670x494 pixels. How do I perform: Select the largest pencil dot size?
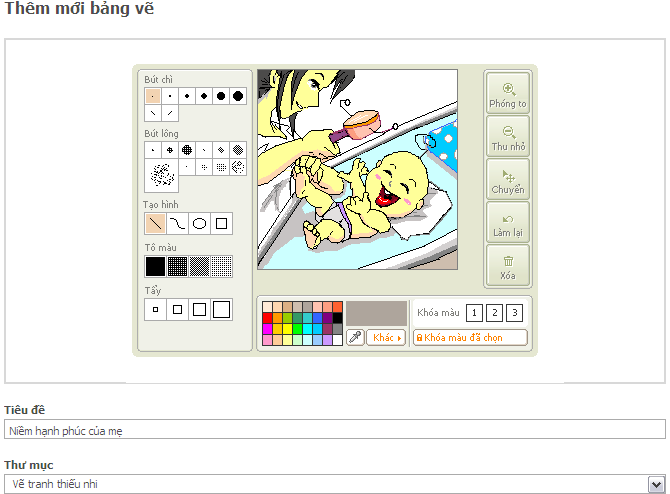[238, 96]
